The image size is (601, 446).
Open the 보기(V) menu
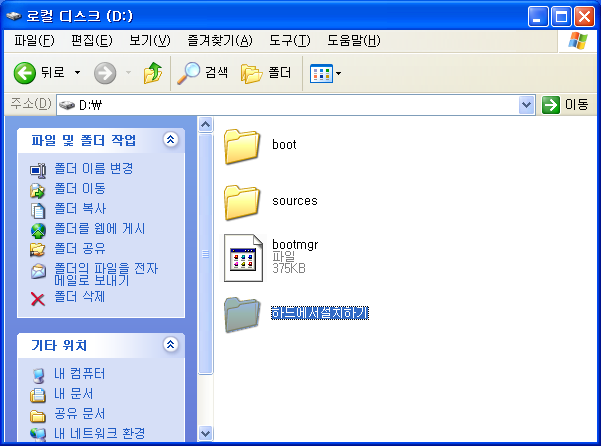(149, 40)
